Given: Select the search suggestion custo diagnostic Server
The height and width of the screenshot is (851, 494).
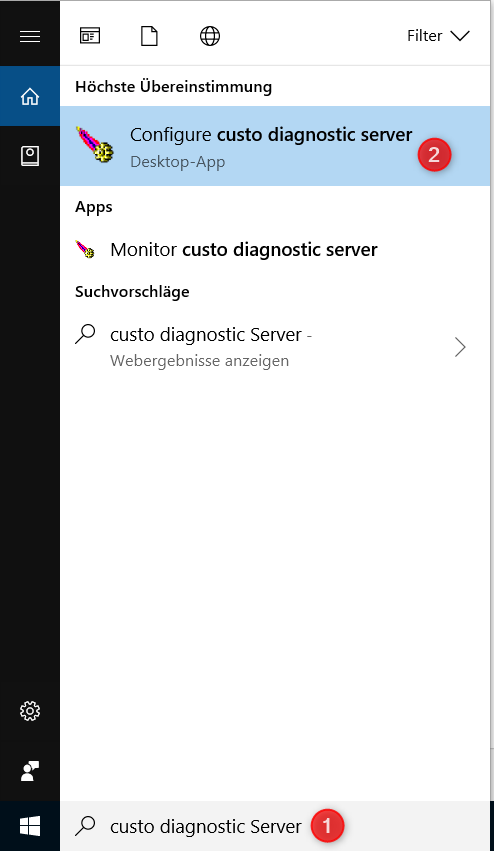Looking at the screenshot, I should (x=275, y=346).
